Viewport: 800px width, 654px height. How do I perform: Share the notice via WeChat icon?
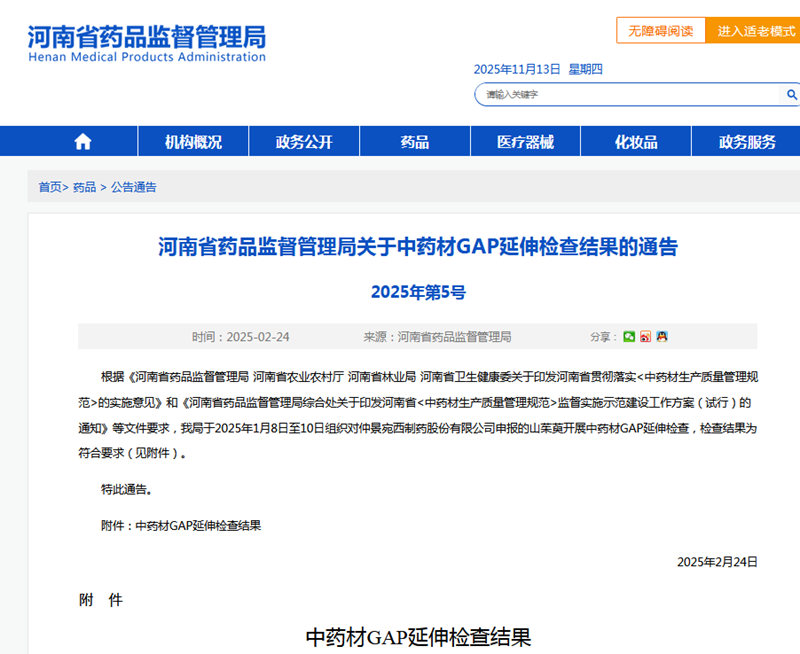point(629,337)
